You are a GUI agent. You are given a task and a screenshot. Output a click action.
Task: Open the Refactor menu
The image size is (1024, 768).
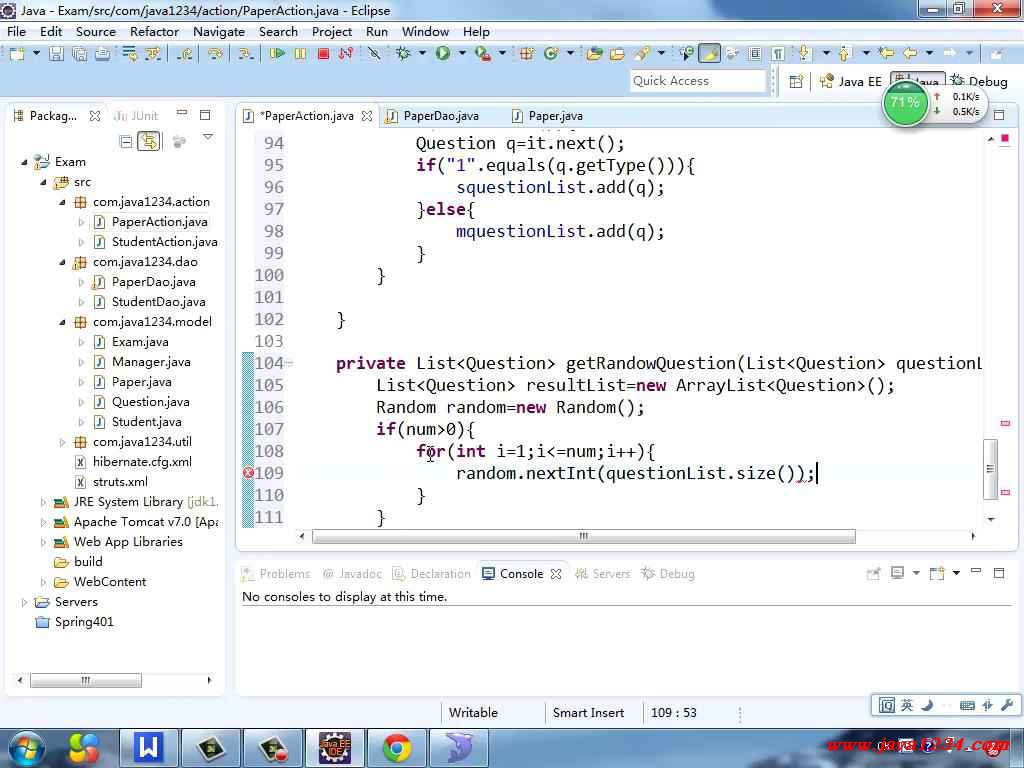154,31
